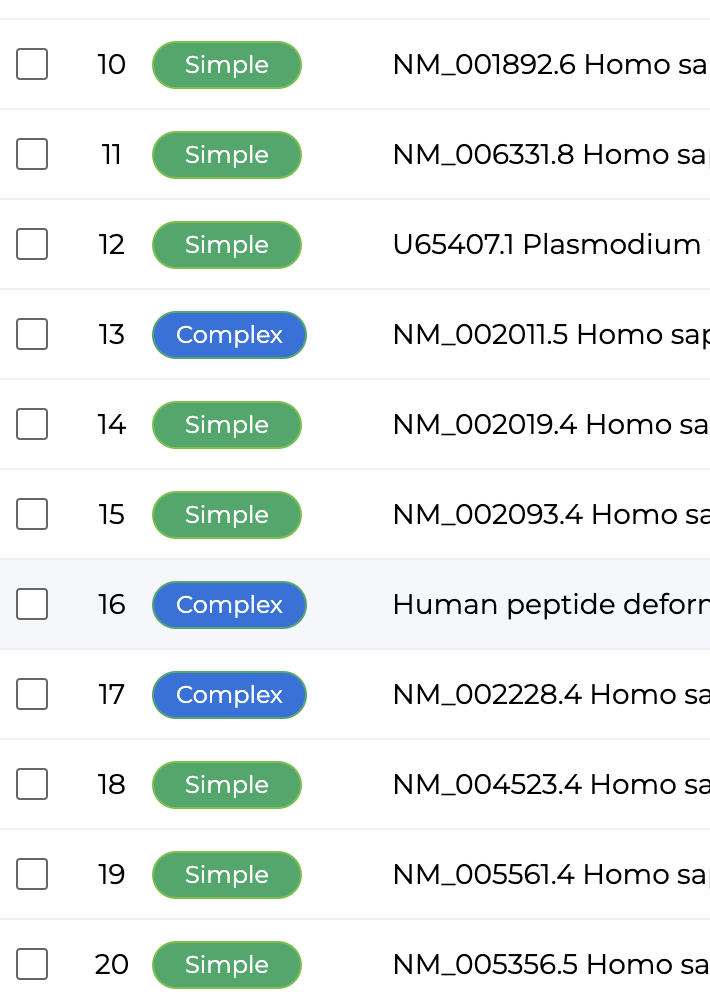This screenshot has width=710, height=1004.
Task: Open the NM_001892.6 Homo sapiens entry
Action: click(551, 65)
